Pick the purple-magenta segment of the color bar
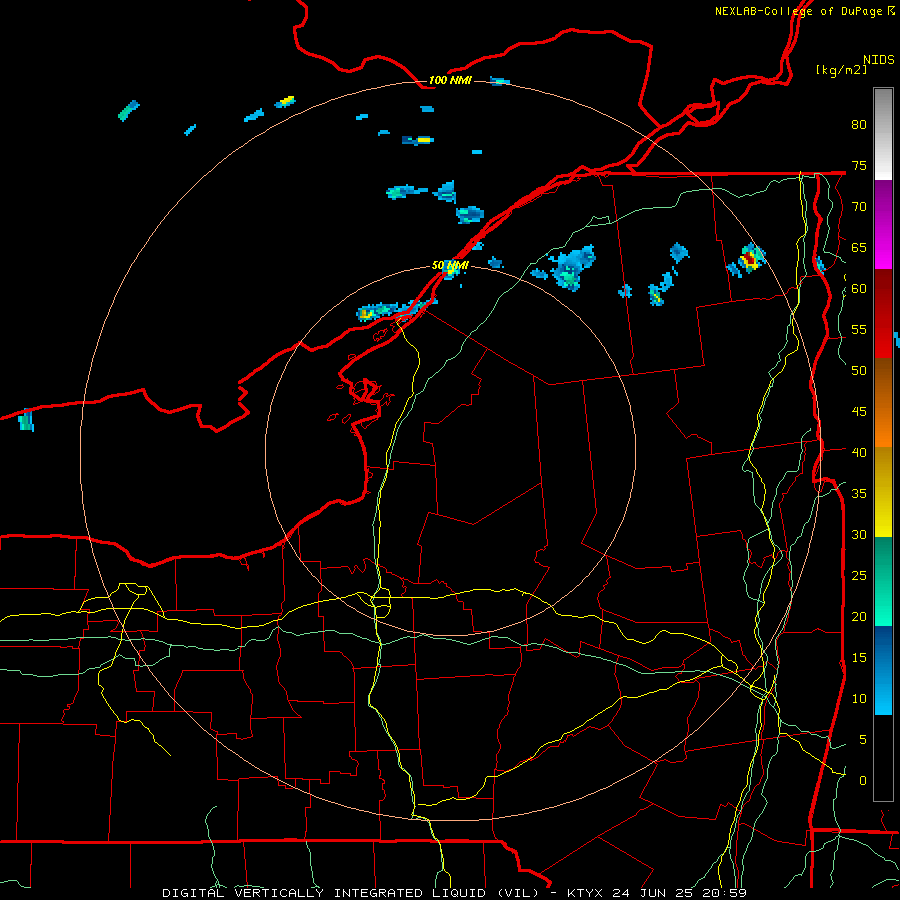 883,225
